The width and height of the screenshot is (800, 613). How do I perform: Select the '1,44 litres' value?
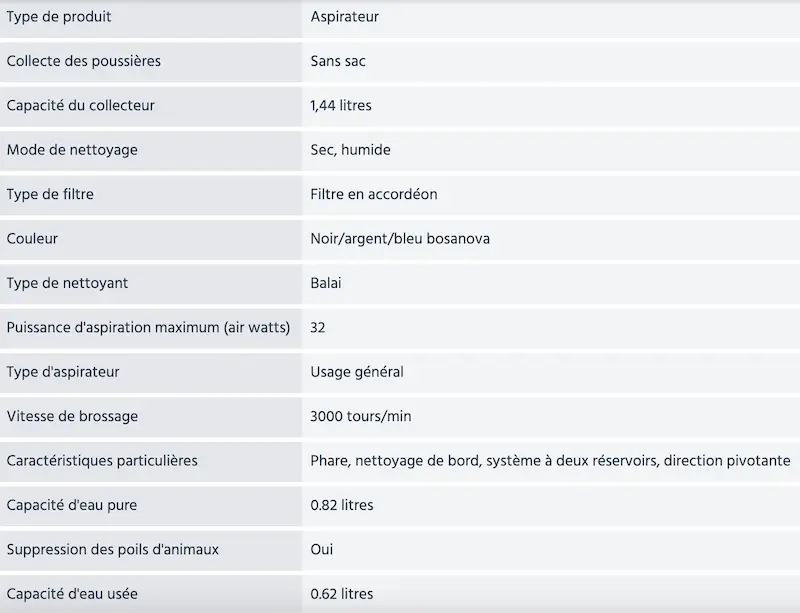pos(341,106)
